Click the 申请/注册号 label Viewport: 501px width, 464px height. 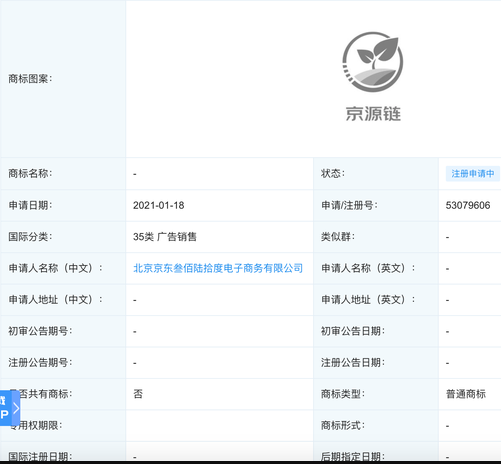[x=349, y=205]
